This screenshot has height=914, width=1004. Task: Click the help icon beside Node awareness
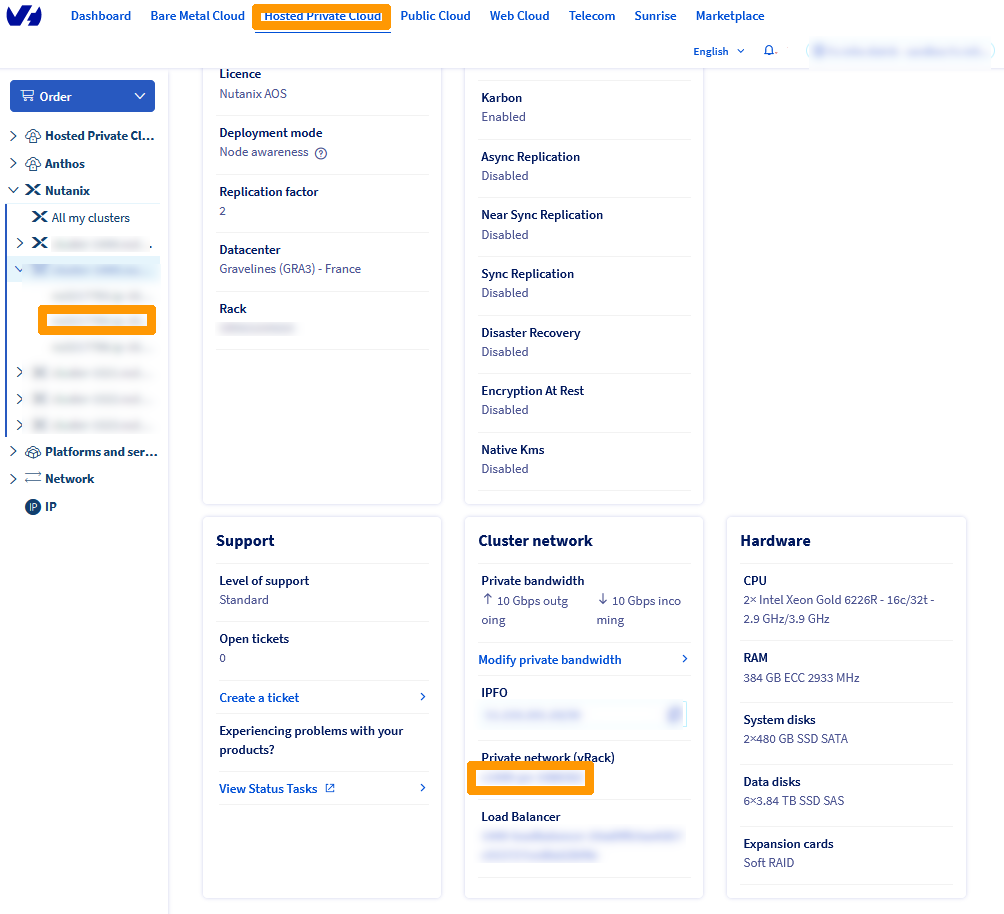(321, 153)
